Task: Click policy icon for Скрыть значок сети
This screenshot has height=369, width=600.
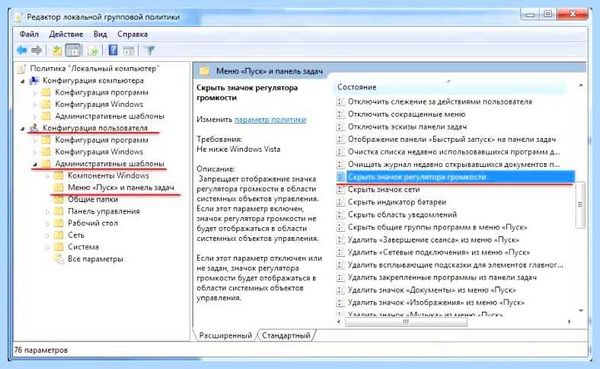Action: [x=340, y=189]
